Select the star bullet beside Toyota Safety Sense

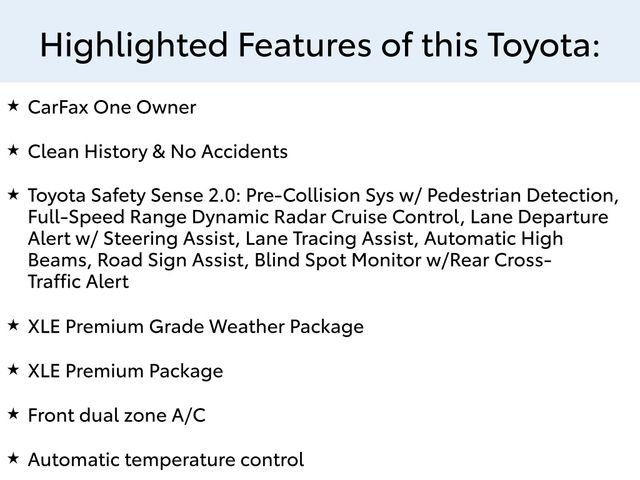(x=13, y=194)
